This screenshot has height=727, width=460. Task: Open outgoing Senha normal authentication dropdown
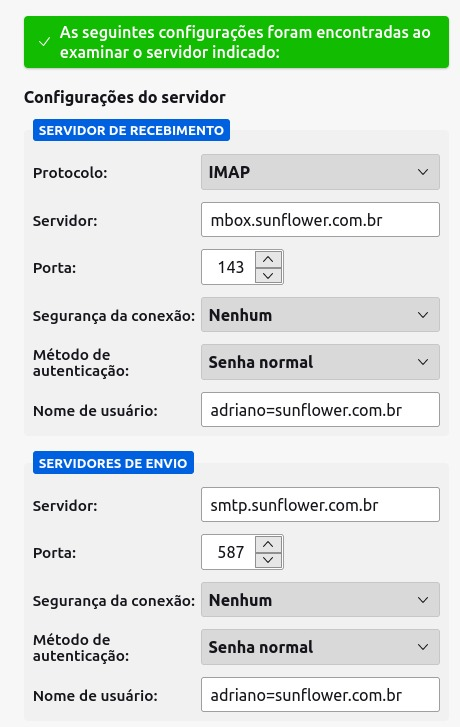[x=320, y=647]
